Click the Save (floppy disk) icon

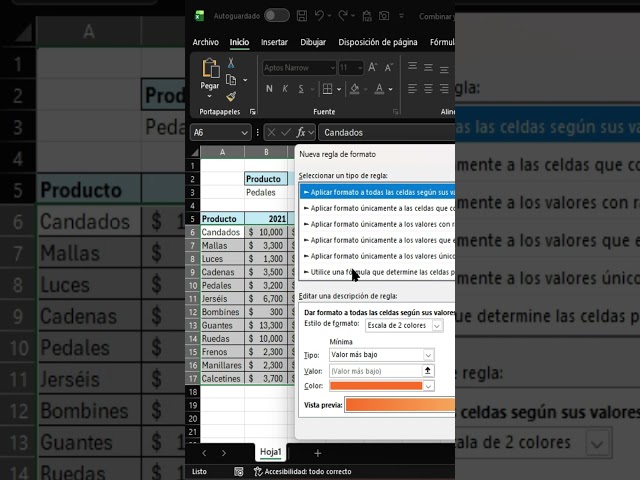(x=302, y=16)
